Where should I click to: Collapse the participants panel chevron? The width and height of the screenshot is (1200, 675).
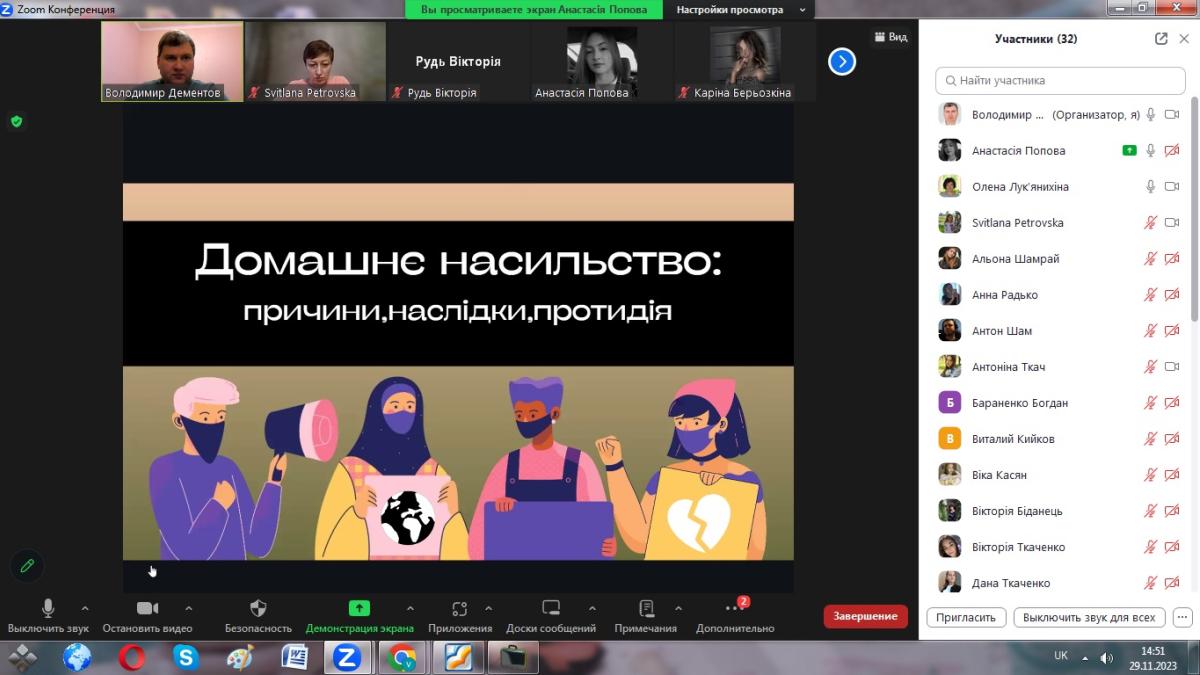[1184, 39]
